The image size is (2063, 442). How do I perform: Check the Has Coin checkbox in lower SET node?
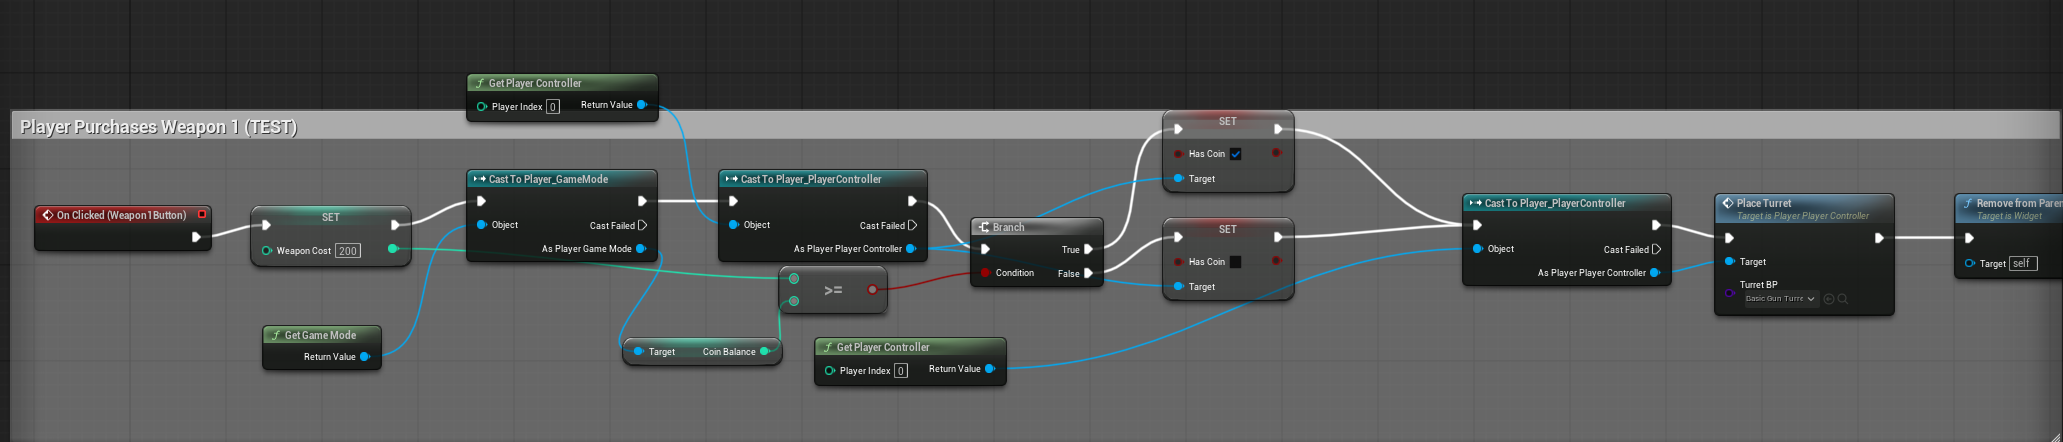point(1236,261)
